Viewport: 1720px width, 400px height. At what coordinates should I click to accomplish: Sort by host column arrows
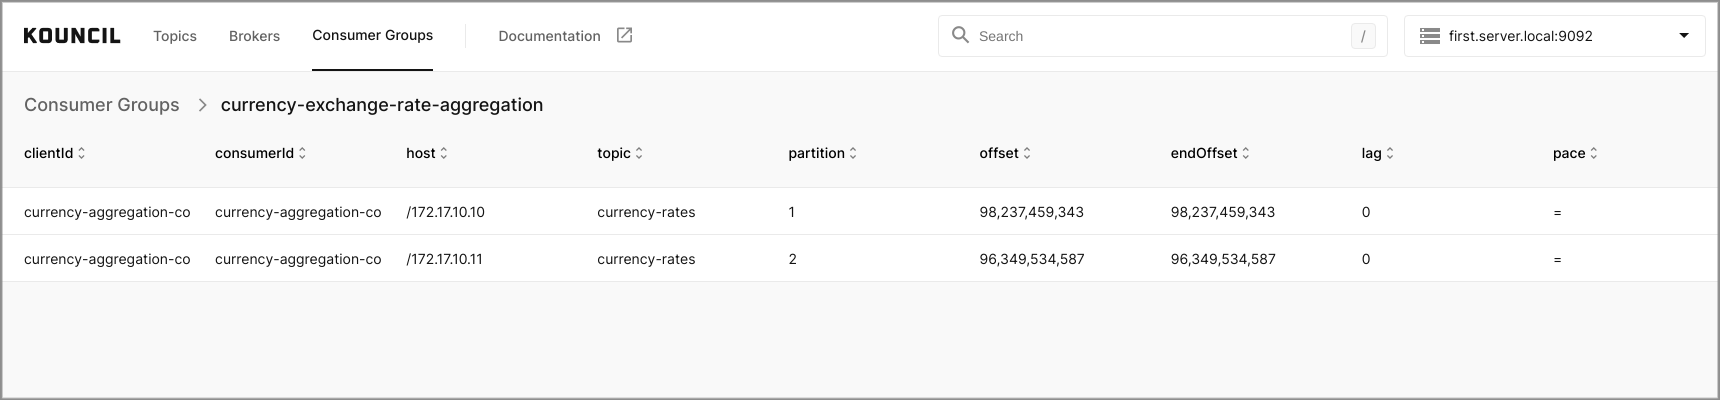coord(444,153)
